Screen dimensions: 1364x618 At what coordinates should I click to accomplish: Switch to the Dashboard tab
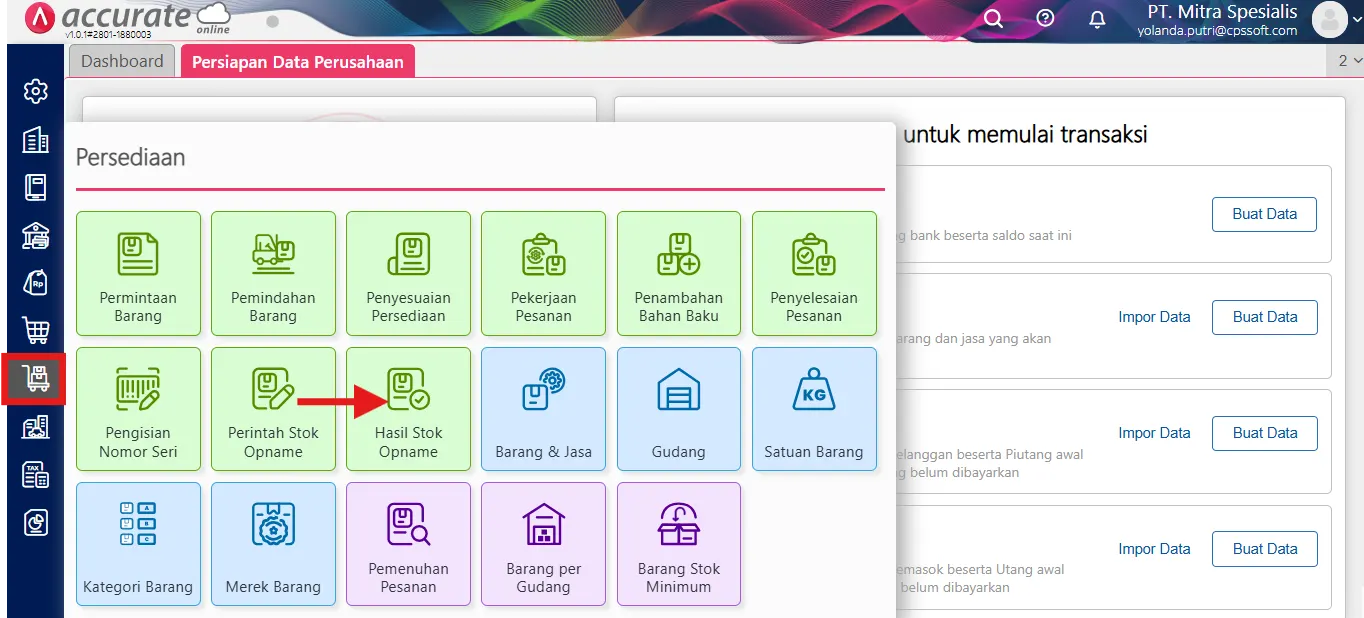tap(122, 61)
